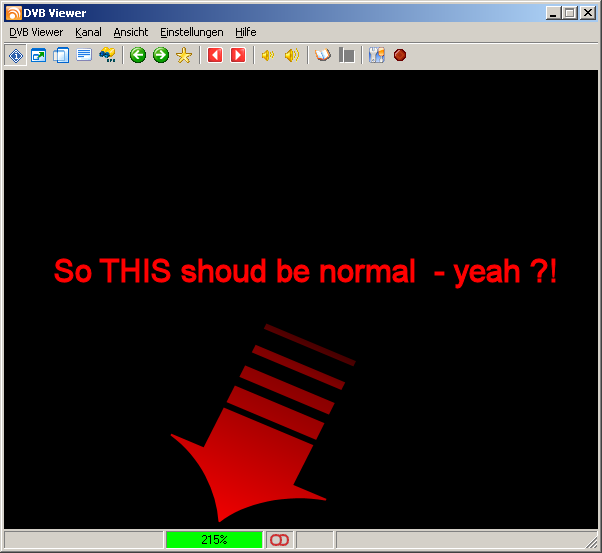The width and height of the screenshot is (602, 553).
Task: Close the DVB Viewer window
Action: pyautogui.click(x=588, y=13)
